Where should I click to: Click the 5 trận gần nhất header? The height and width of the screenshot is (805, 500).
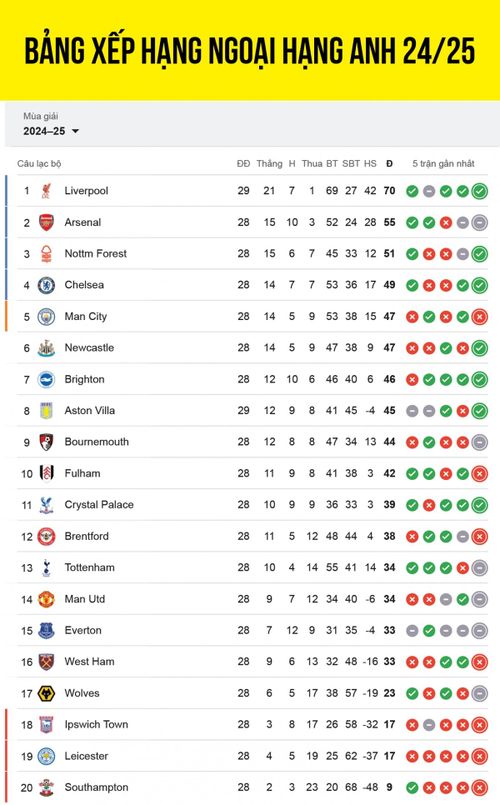point(444,164)
